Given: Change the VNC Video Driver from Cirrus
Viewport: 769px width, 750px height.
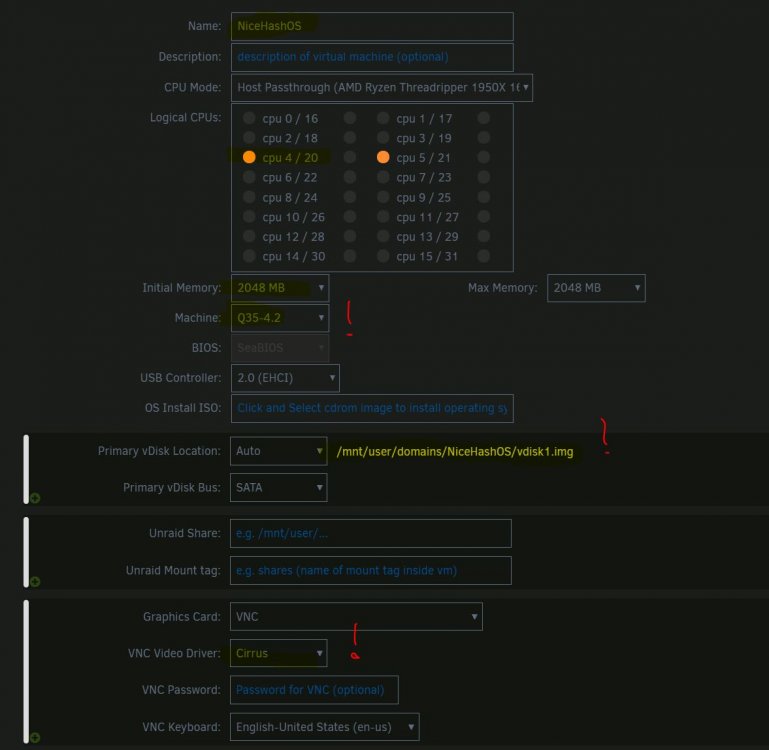Looking at the screenshot, I should (x=279, y=653).
